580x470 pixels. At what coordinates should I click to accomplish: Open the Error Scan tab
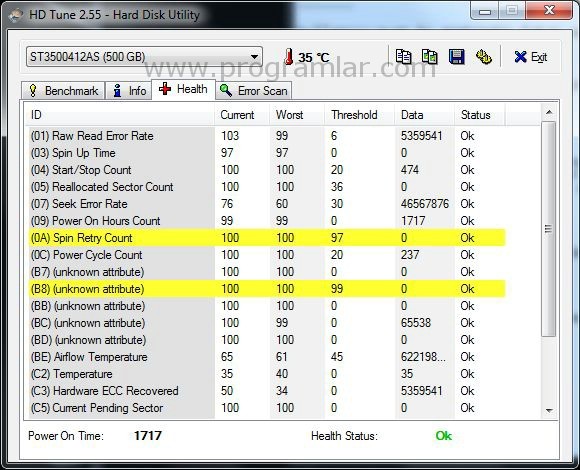[x=254, y=91]
